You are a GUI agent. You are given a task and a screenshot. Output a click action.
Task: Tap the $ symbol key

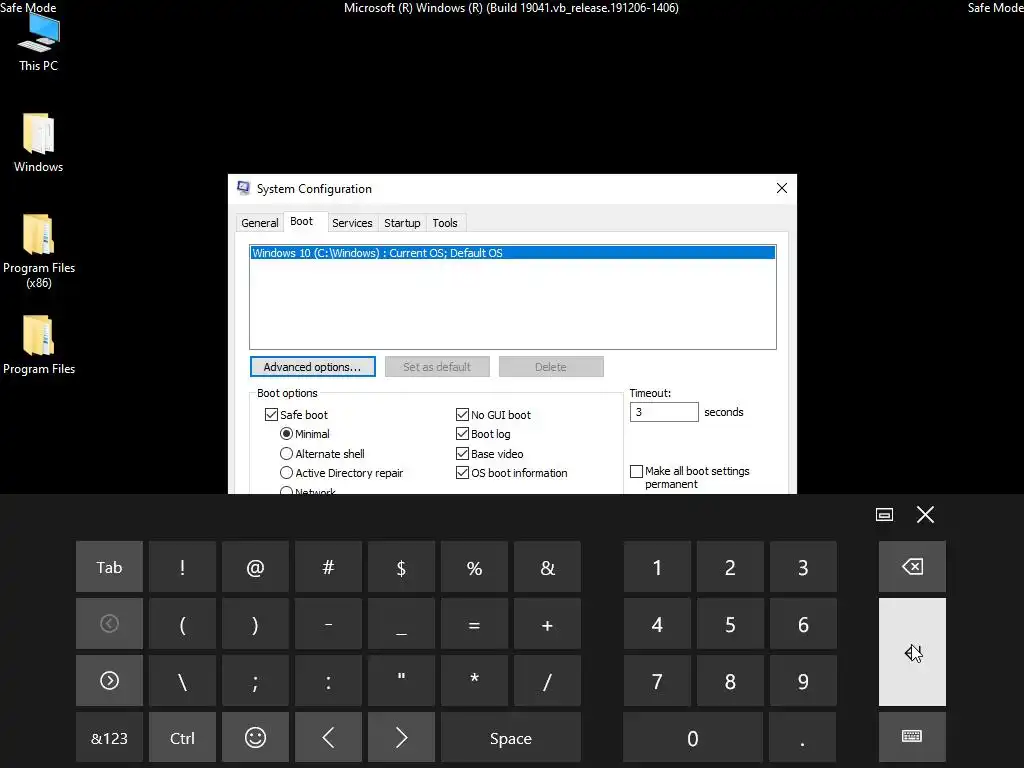402,567
